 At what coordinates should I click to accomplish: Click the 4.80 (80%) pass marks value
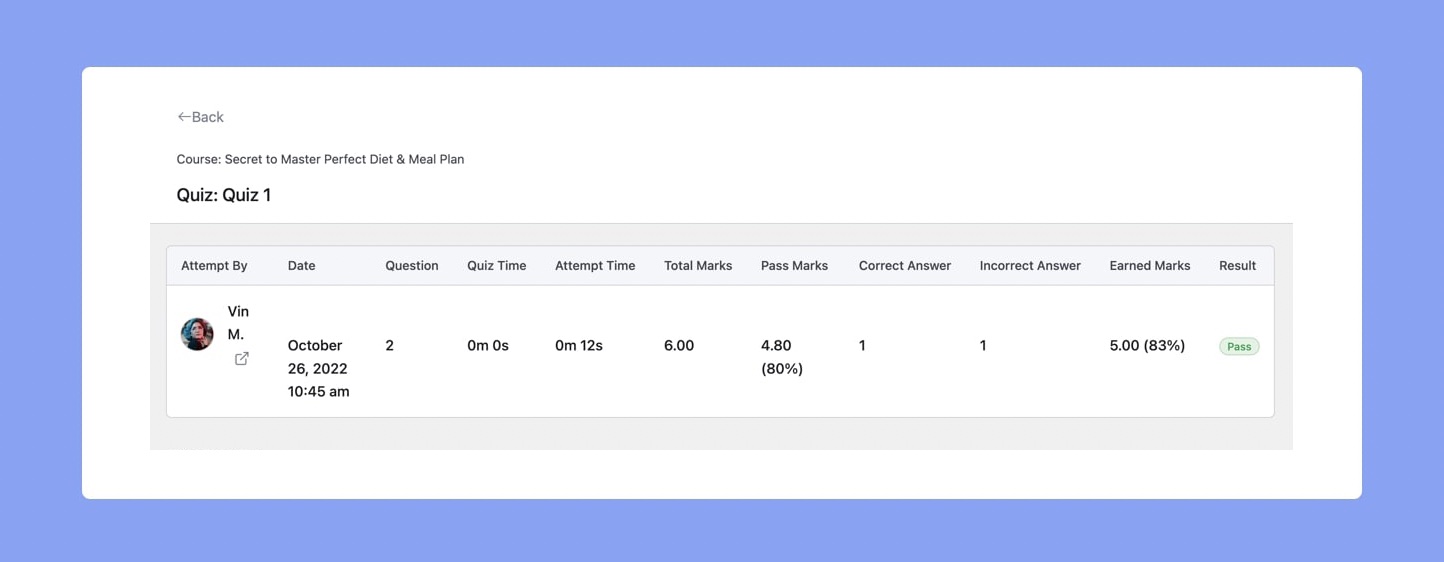(782, 357)
